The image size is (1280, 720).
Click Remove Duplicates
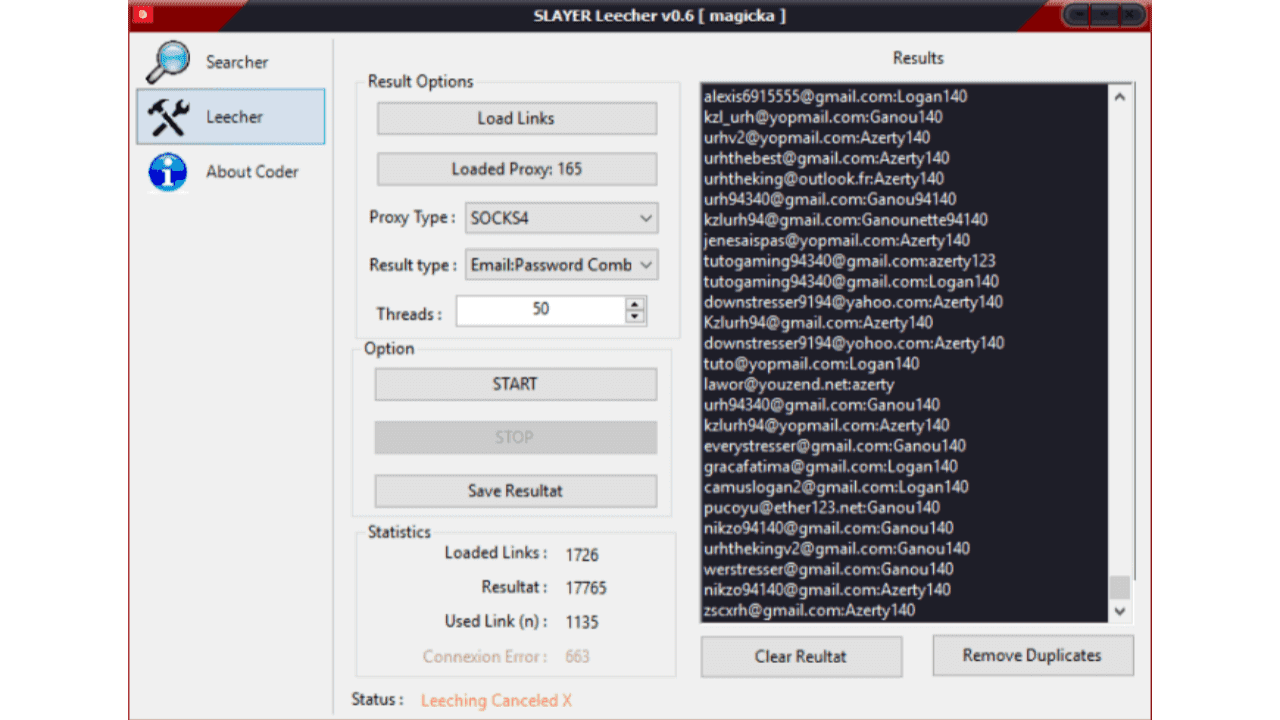(1032, 655)
